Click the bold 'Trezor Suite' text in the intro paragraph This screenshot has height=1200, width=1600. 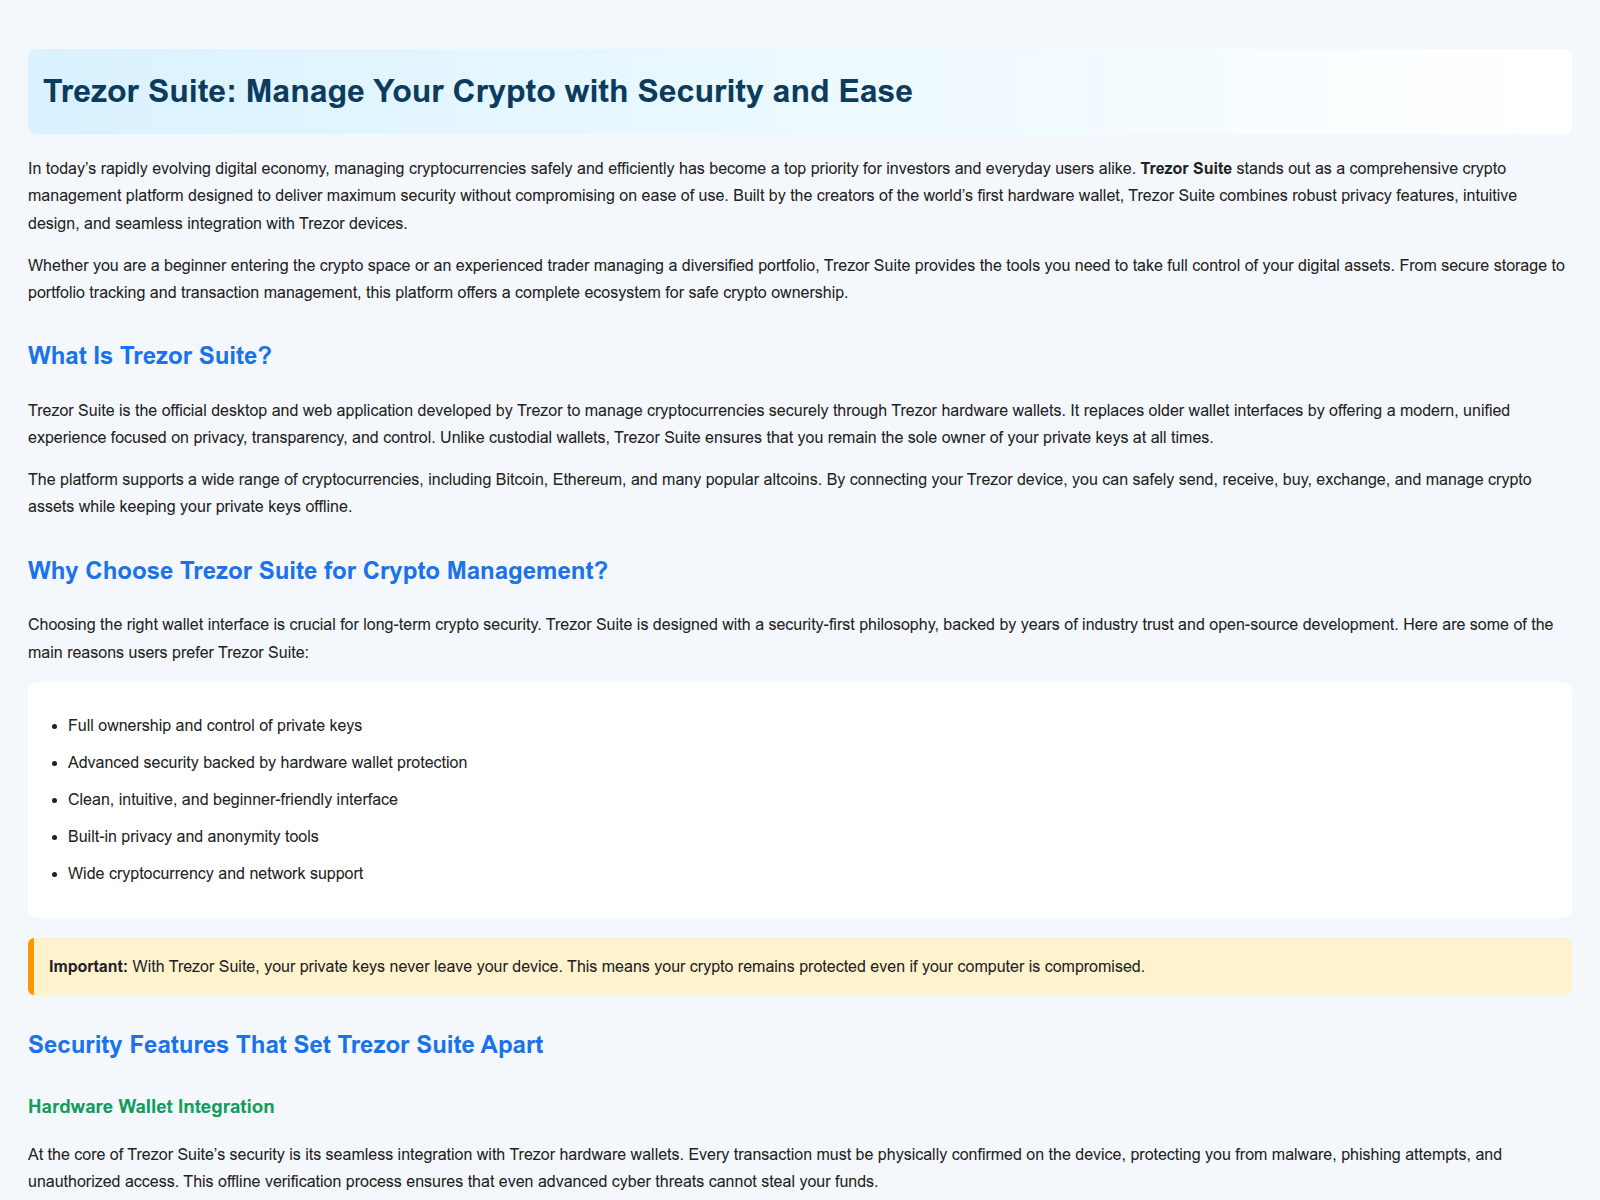click(x=1186, y=169)
